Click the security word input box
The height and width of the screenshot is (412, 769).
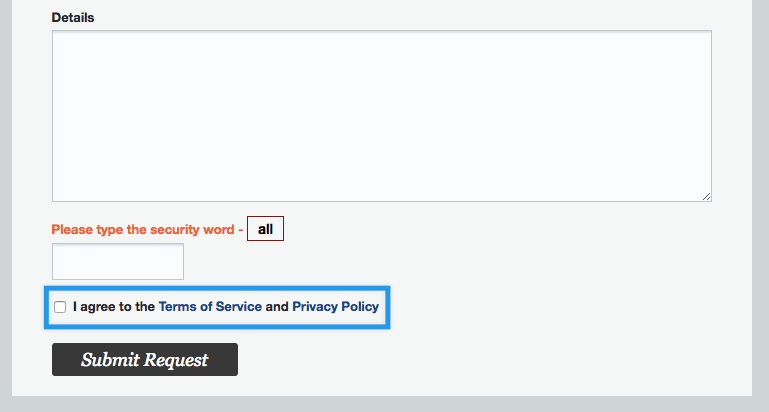[118, 261]
